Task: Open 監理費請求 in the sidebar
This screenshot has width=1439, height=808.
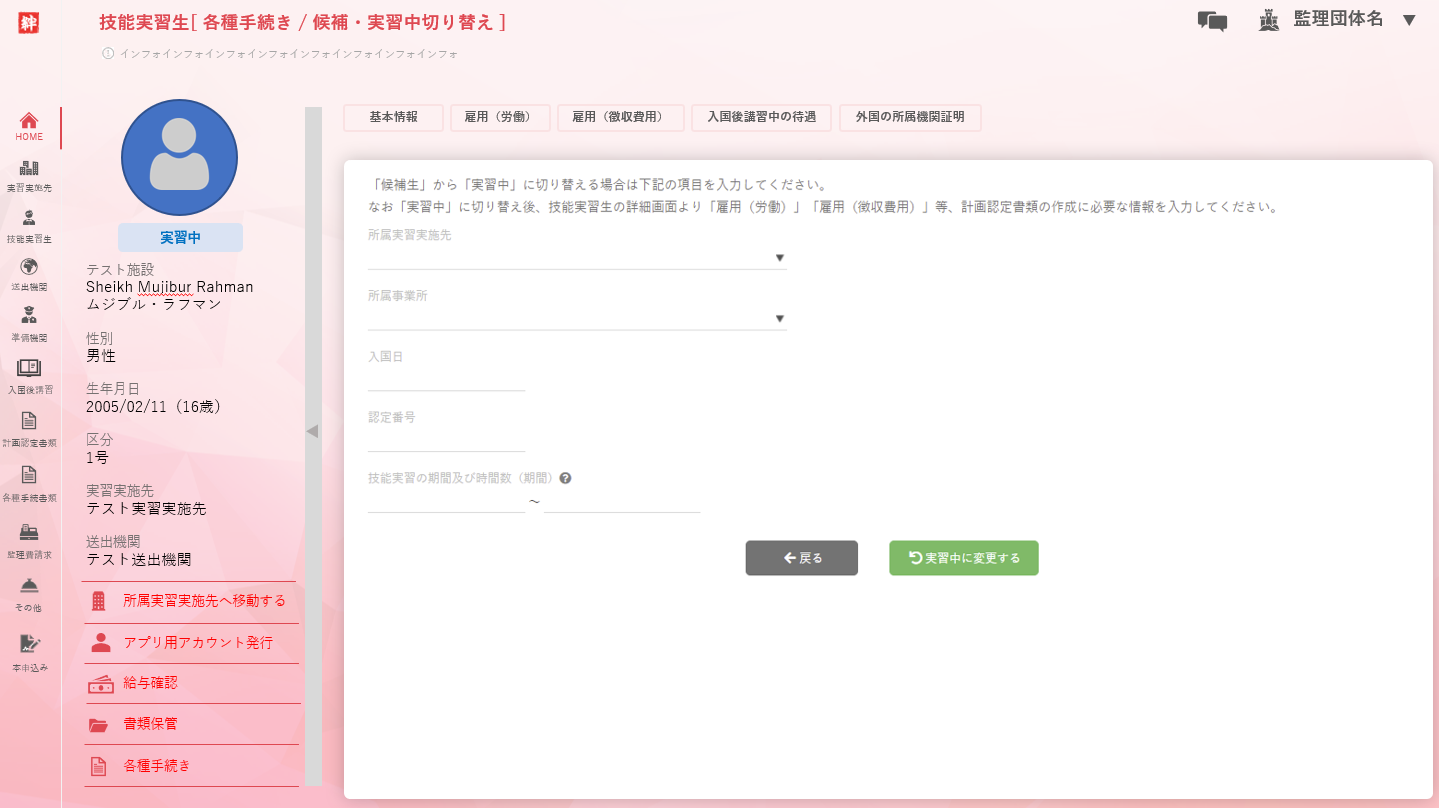Action: pyautogui.click(x=29, y=538)
